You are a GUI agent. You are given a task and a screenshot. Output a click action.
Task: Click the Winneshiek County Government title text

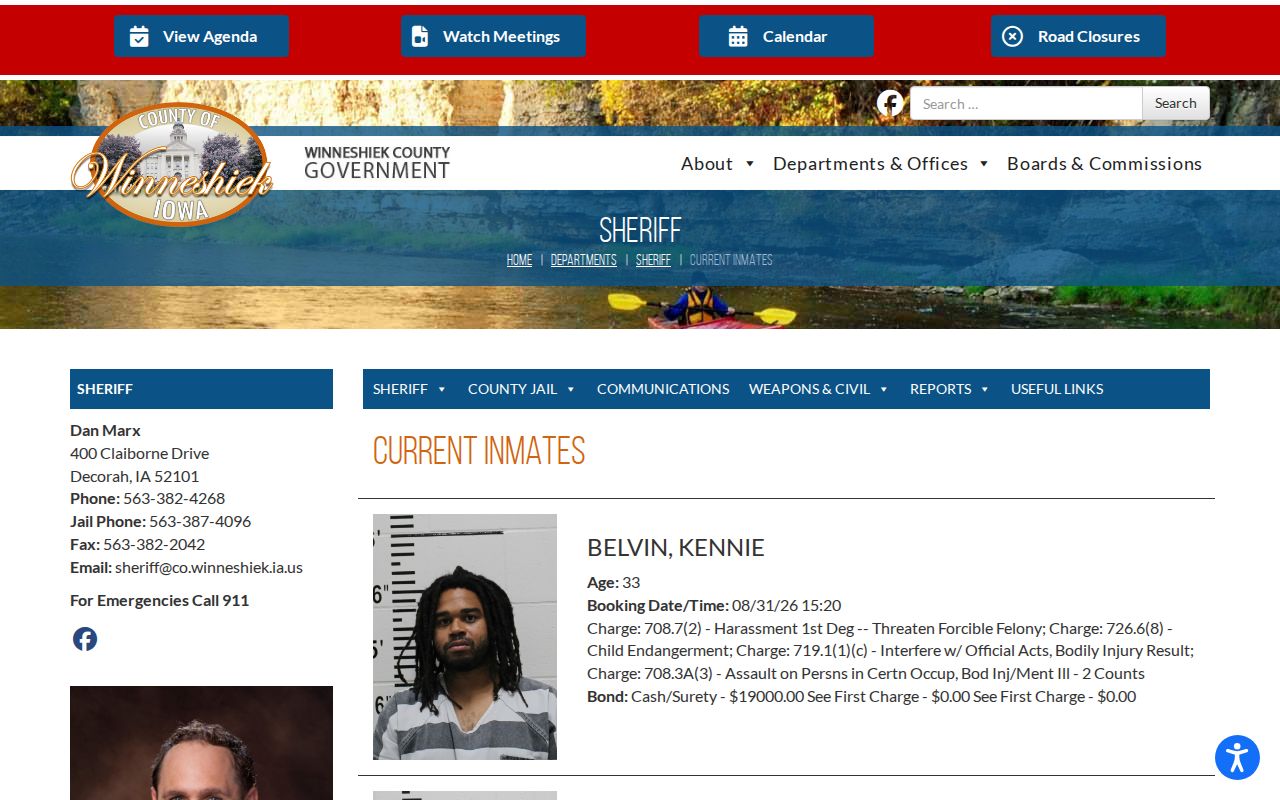pyautogui.click(x=377, y=163)
